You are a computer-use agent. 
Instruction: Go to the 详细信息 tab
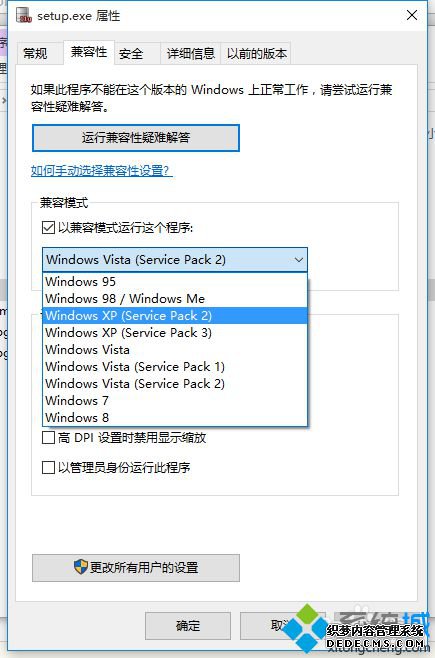pyautogui.click(x=191, y=53)
